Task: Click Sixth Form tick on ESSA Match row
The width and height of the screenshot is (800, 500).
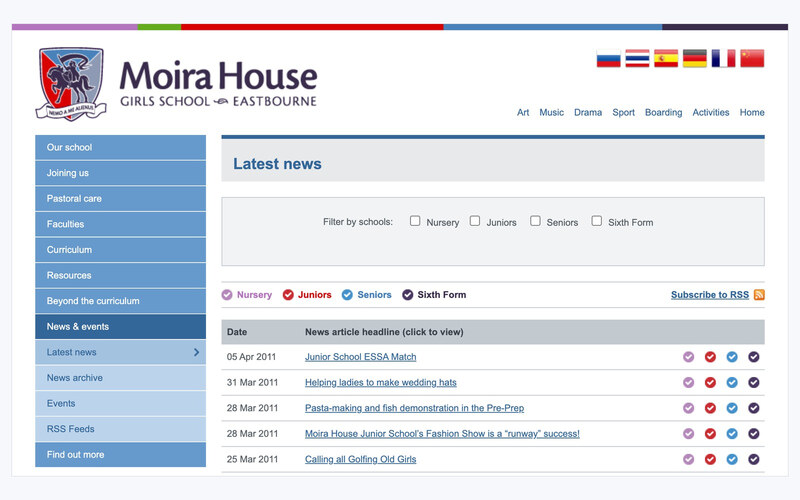Action: [754, 357]
